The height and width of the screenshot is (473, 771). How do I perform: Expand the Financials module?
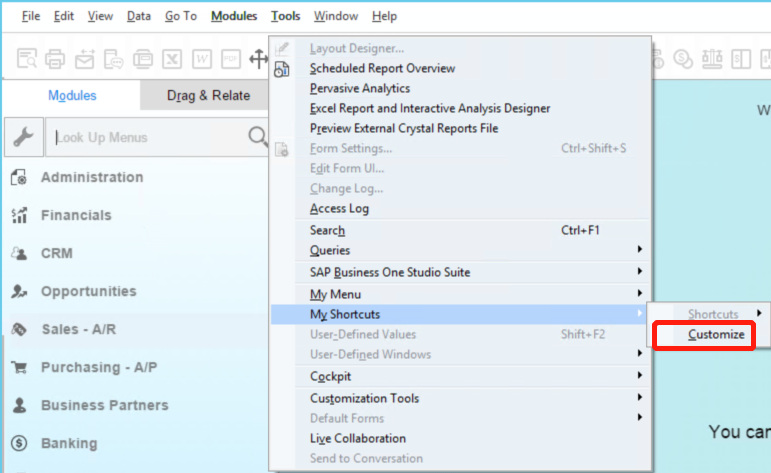(76, 215)
